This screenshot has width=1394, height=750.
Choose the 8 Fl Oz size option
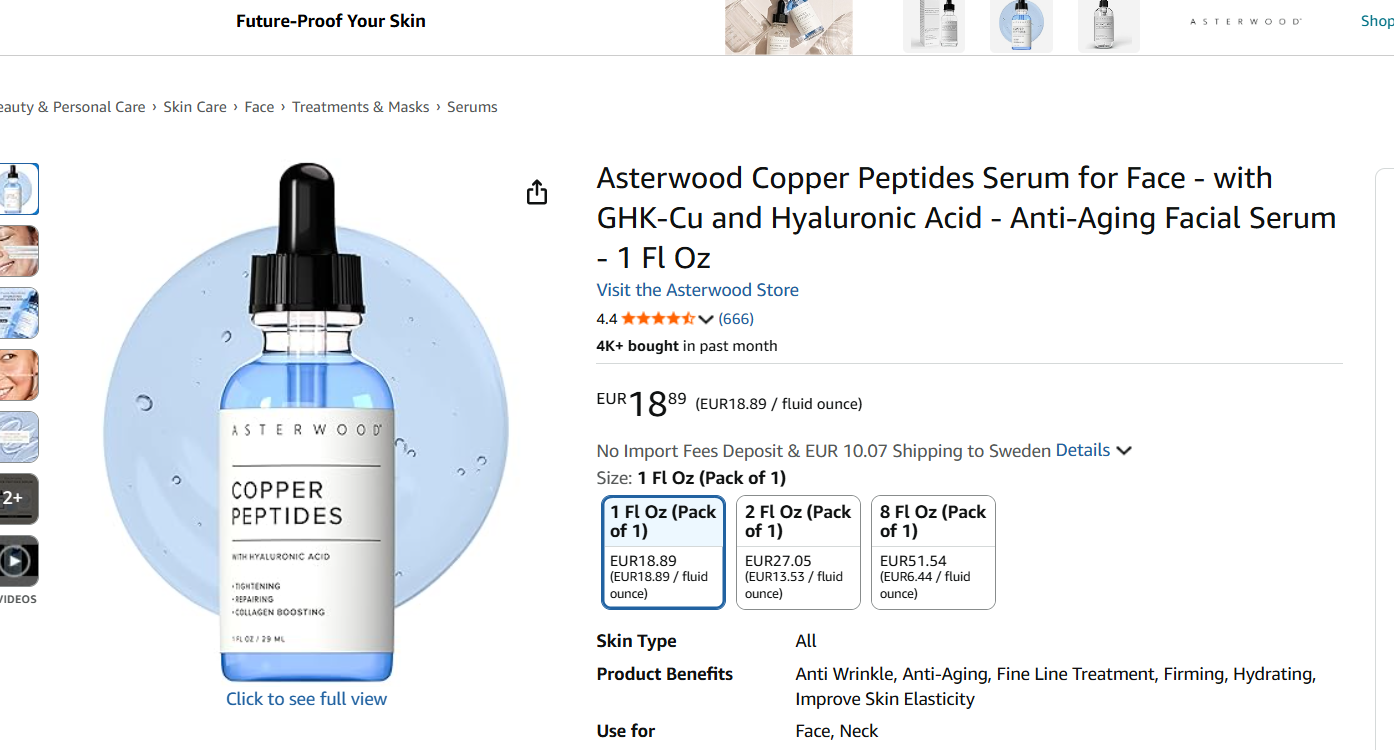click(933, 552)
